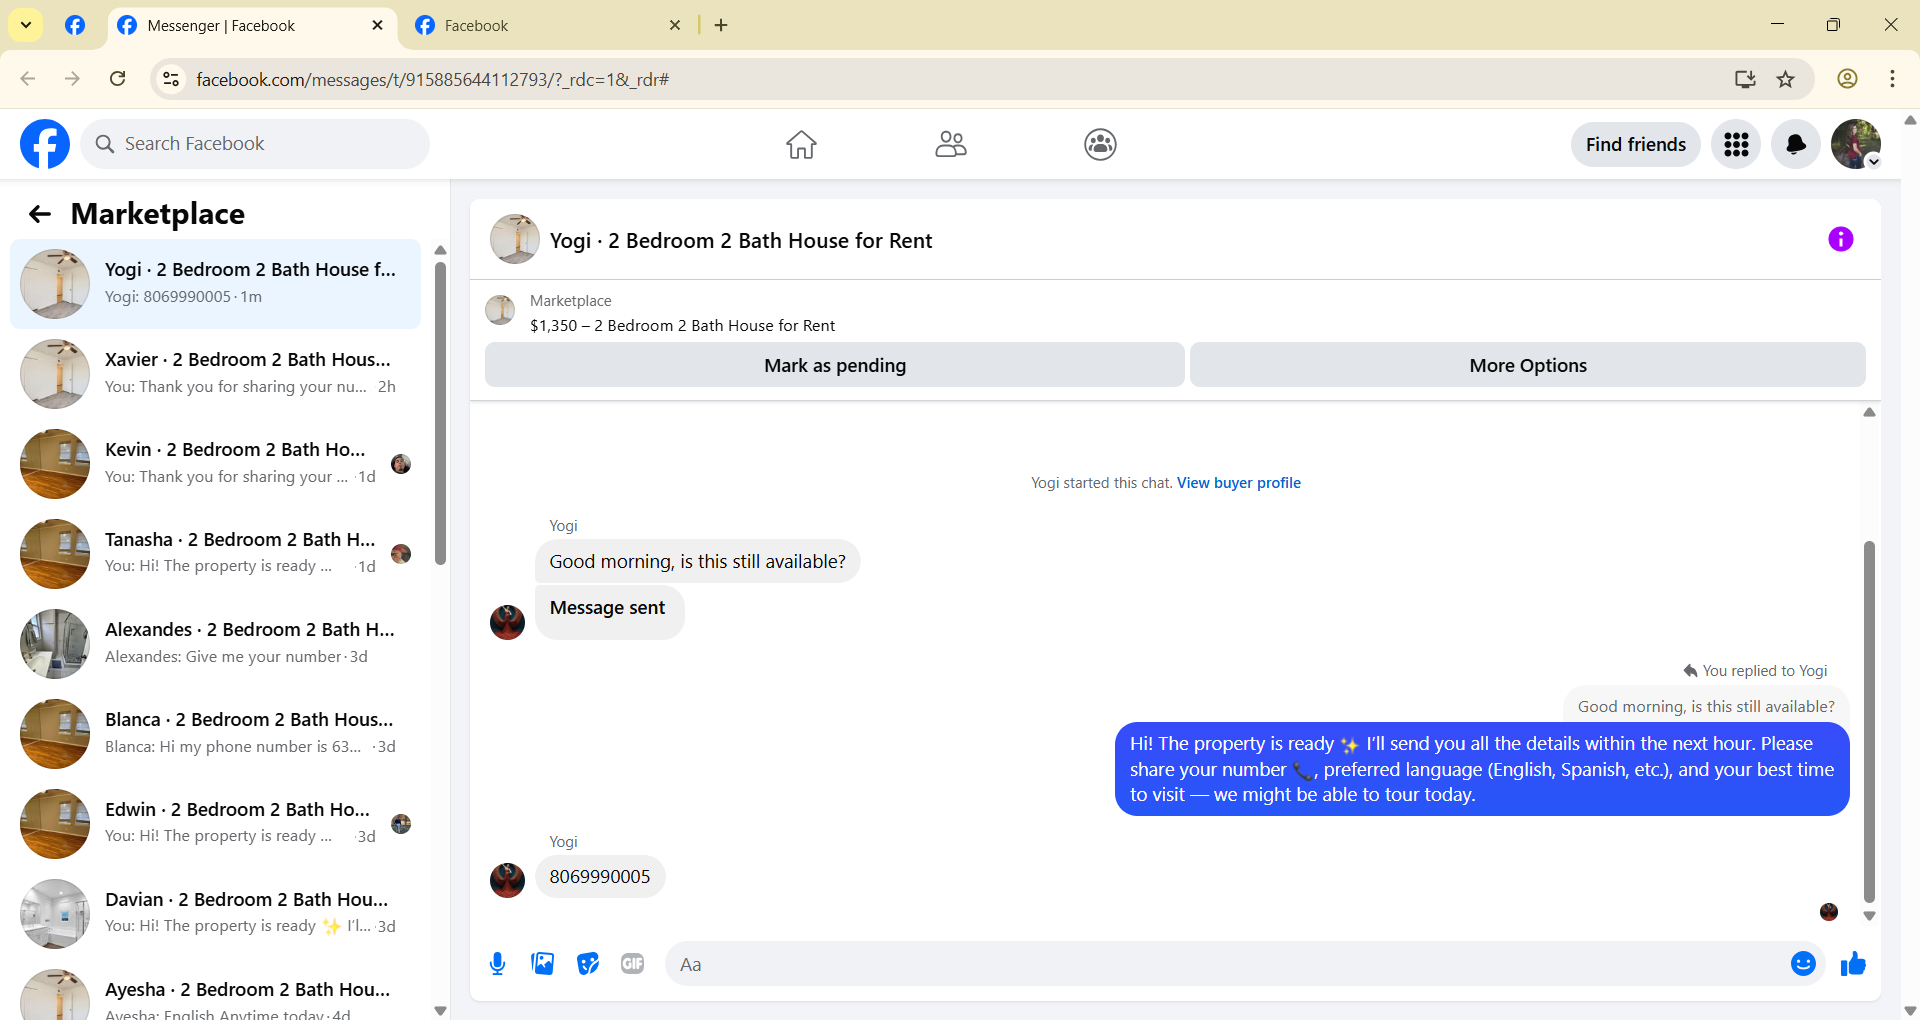Open the Blanca conversation
The image size is (1920, 1020).
[215, 734]
